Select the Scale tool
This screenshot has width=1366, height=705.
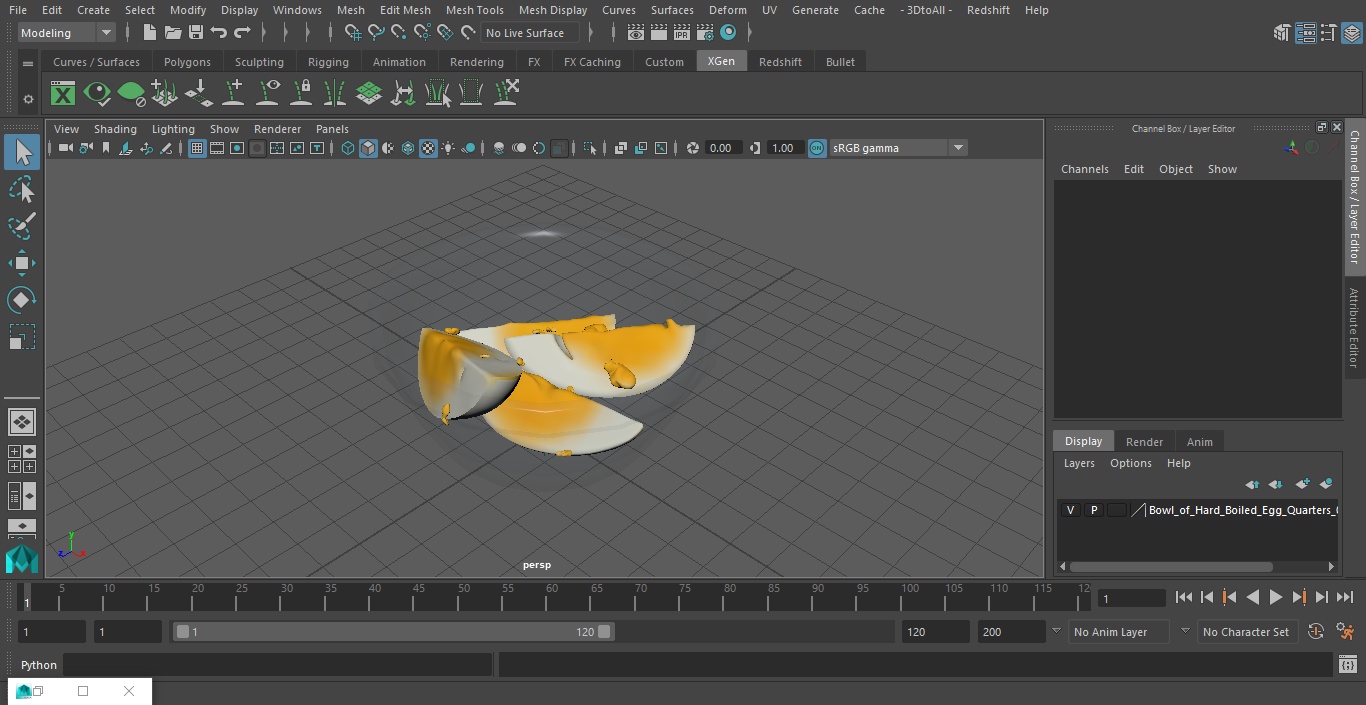pos(22,337)
